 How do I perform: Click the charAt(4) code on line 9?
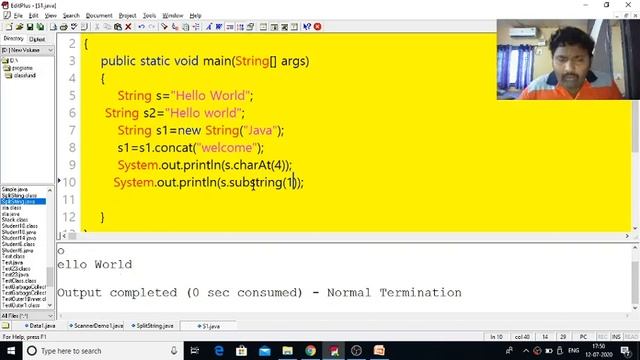point(257,165)
